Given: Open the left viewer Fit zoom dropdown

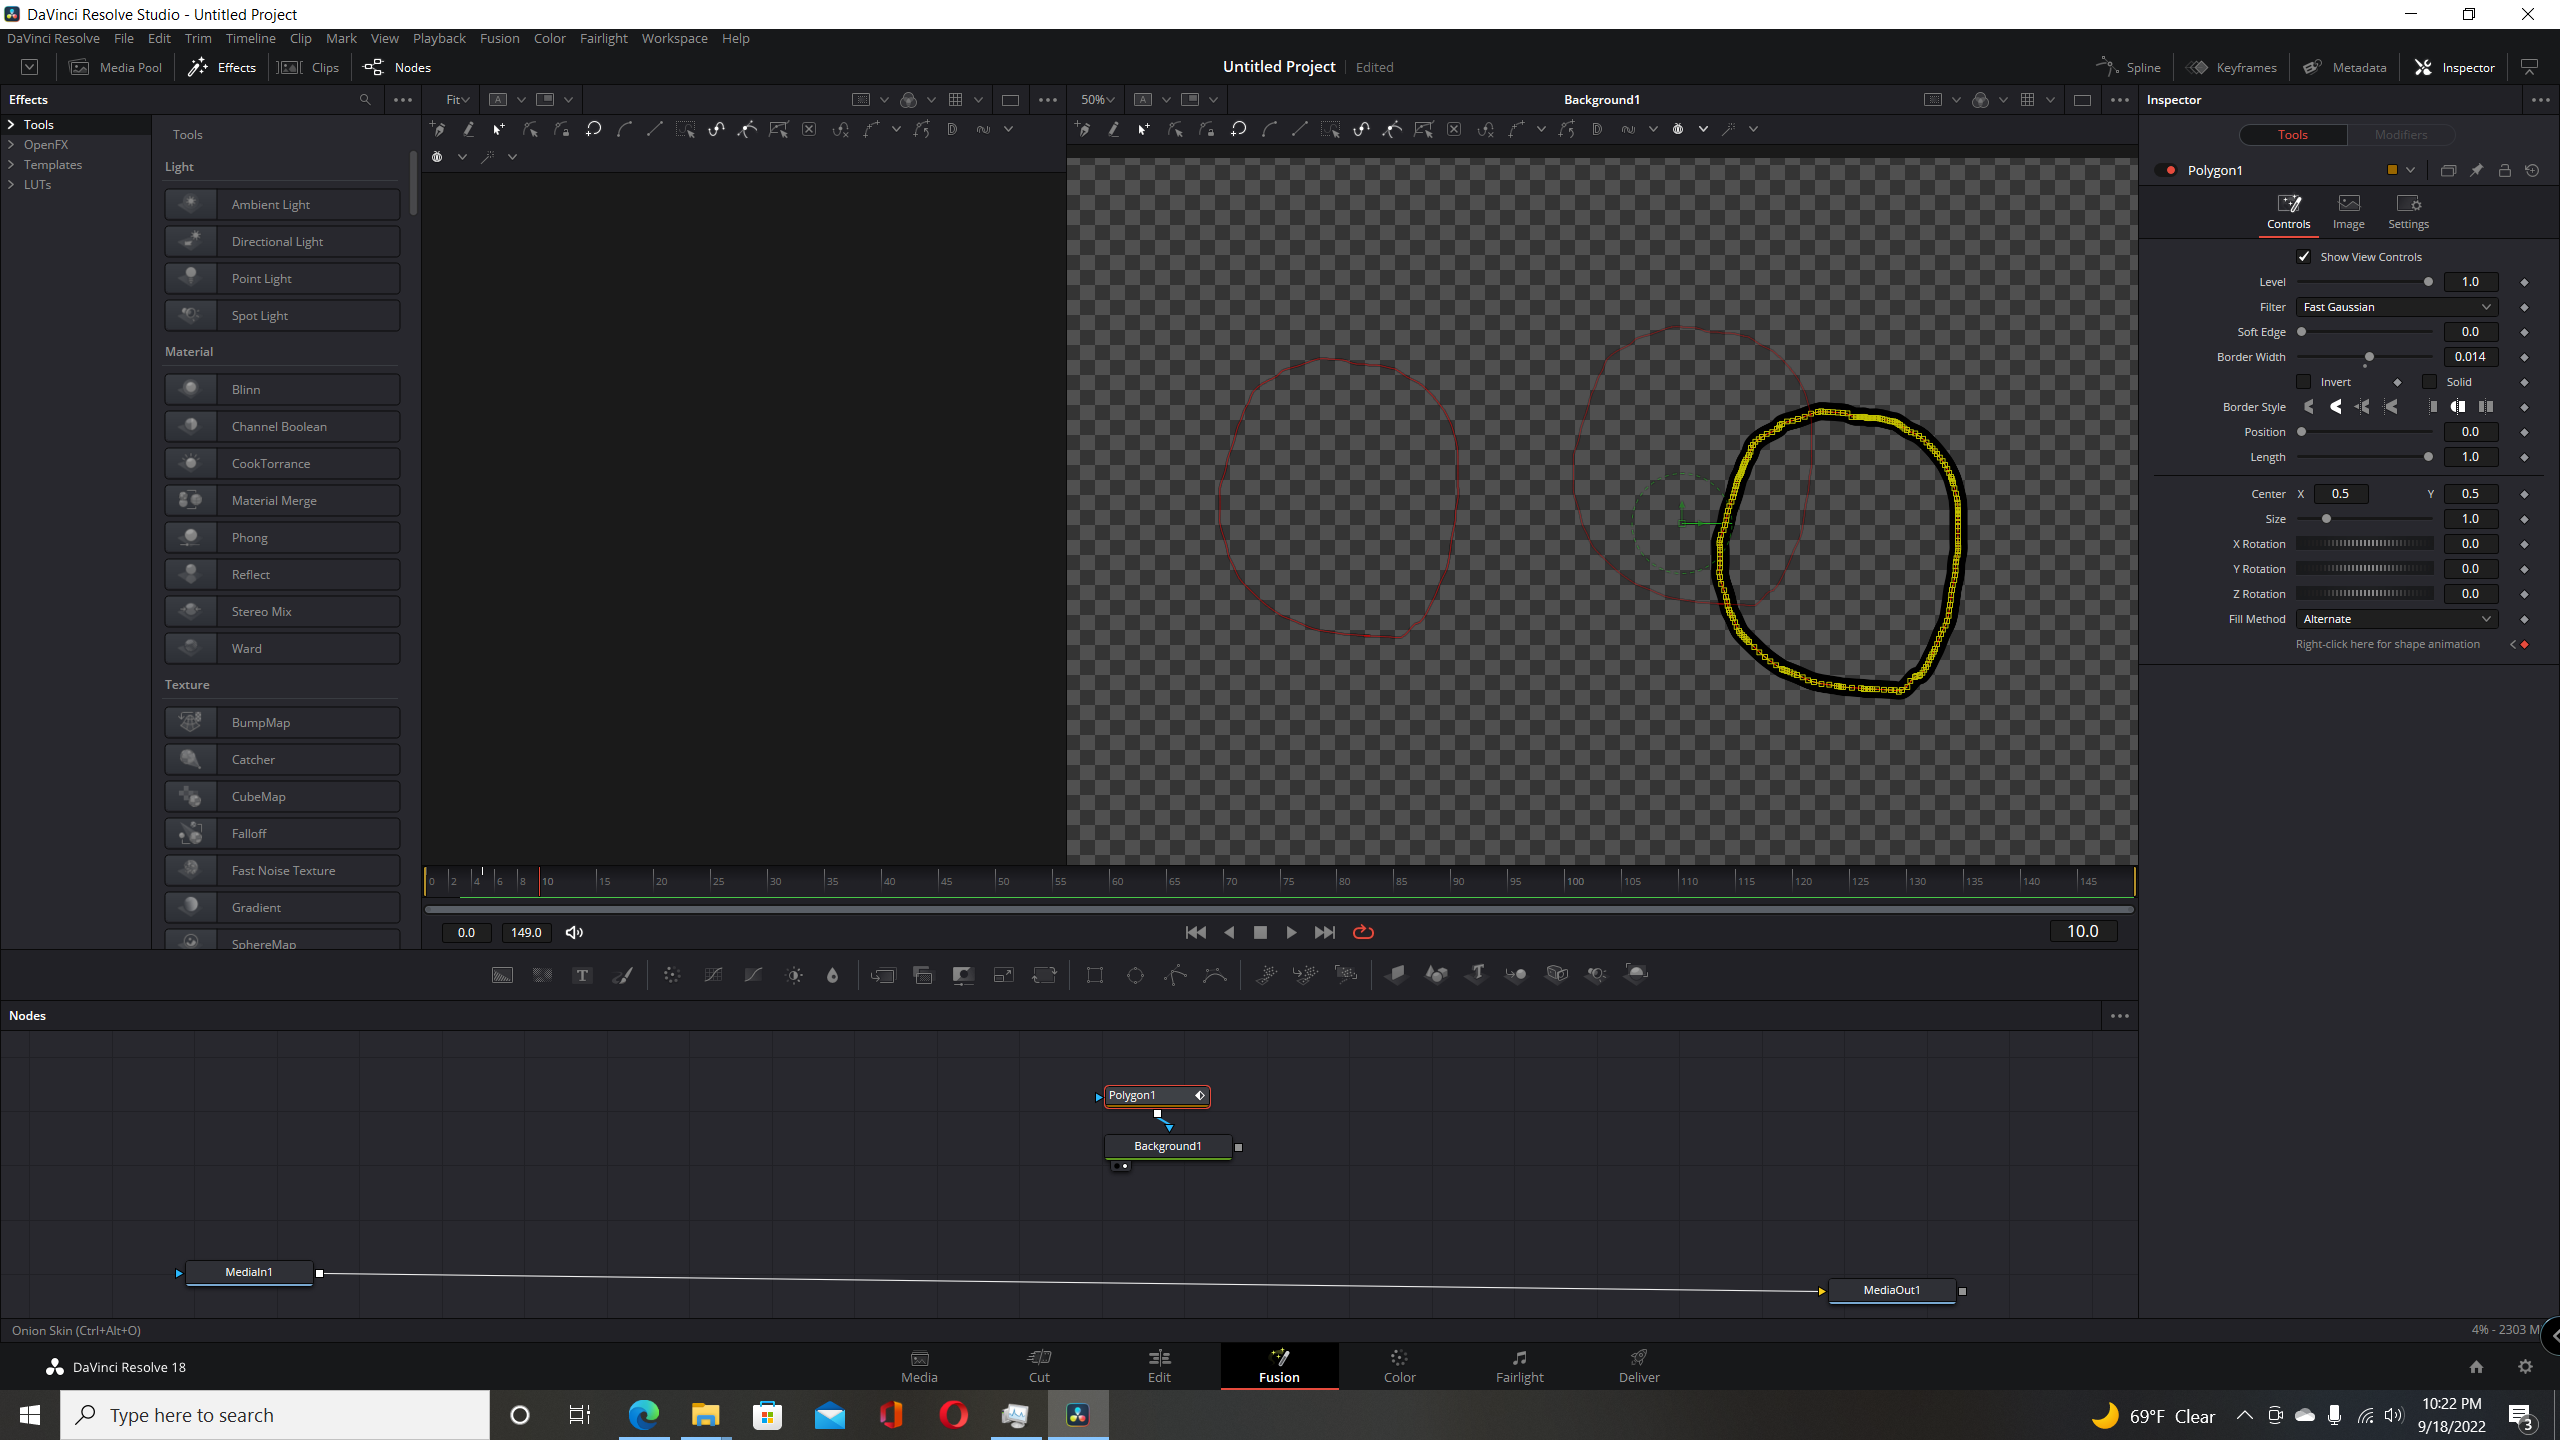Looking at the screenshot, I should click(x=457, y=100).
